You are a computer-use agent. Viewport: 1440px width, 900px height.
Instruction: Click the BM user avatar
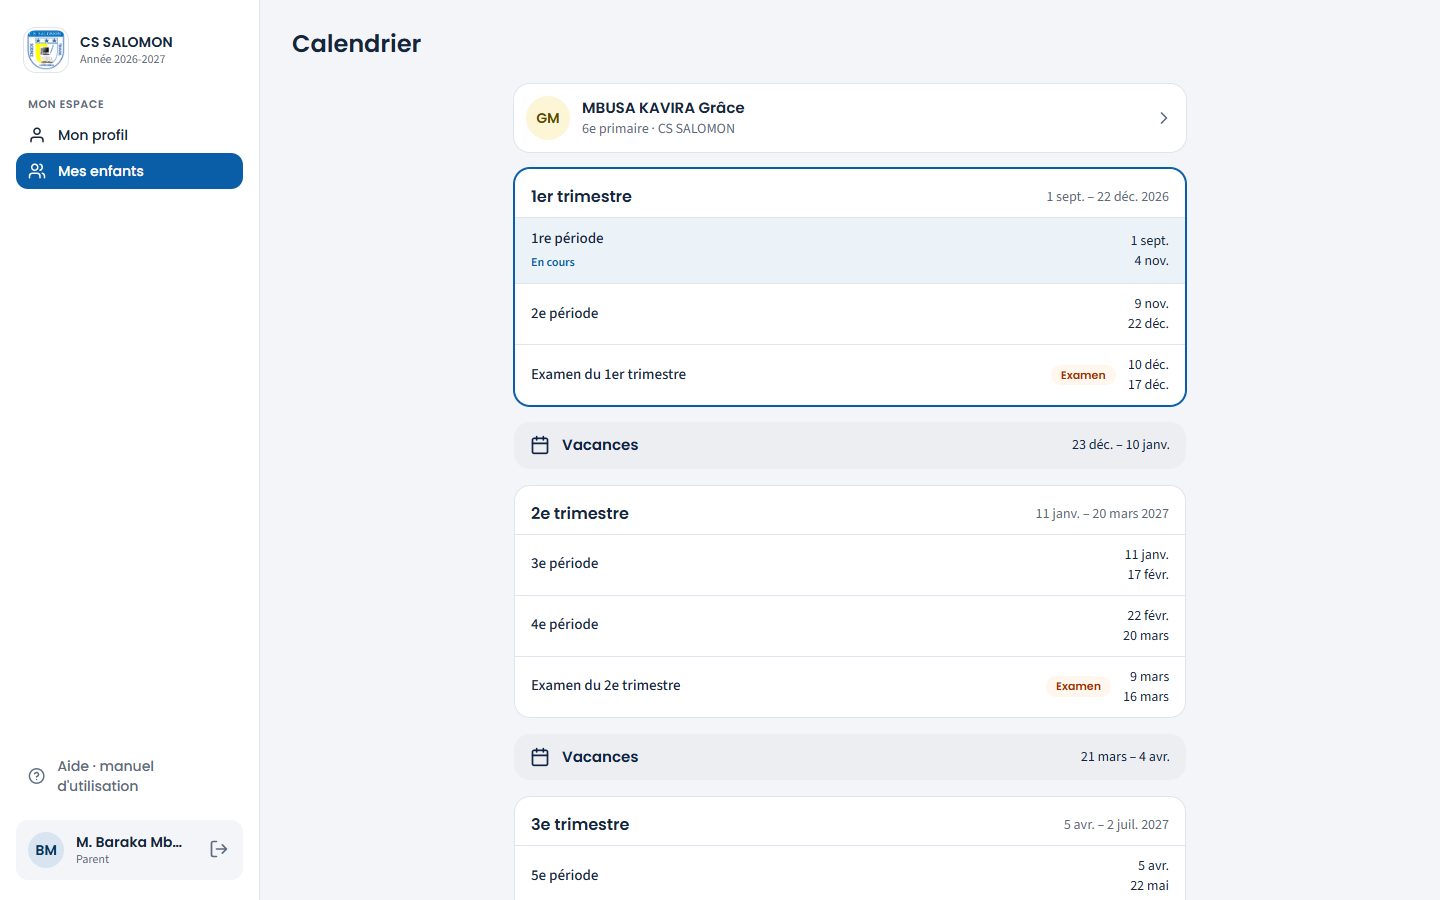[46, 850]
